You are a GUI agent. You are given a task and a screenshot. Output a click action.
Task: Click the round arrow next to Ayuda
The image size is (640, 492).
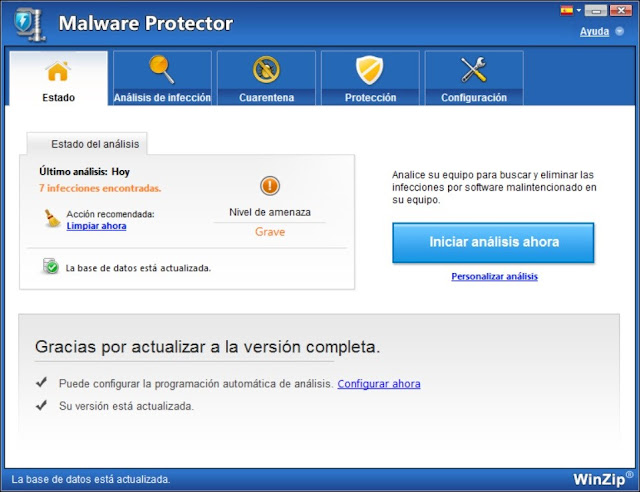[x=620, y=31]
